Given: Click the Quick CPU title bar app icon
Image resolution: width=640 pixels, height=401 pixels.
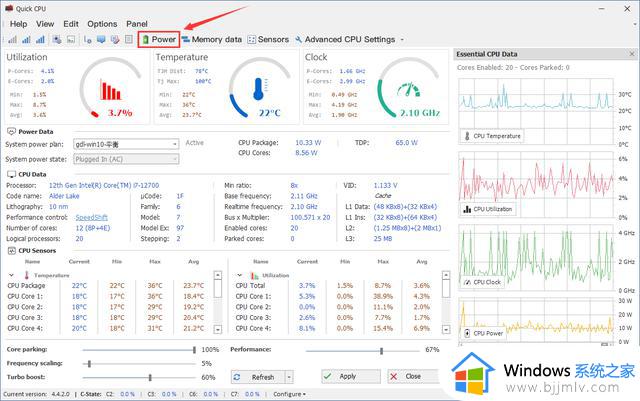Looking at the screenshot, I should point(9,8).
